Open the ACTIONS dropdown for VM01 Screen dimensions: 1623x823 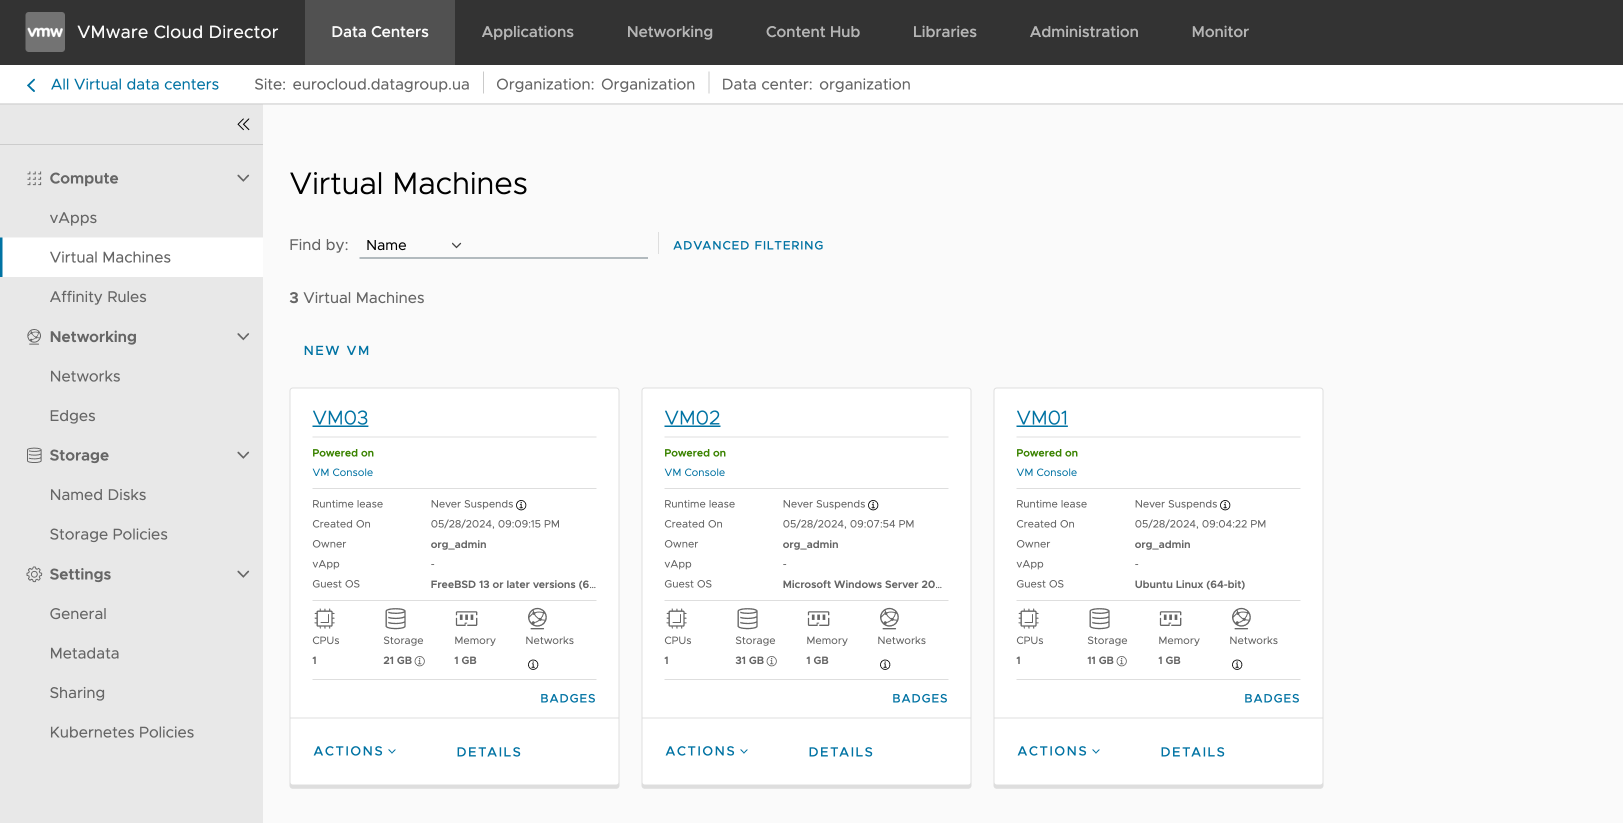(1059, 751)
